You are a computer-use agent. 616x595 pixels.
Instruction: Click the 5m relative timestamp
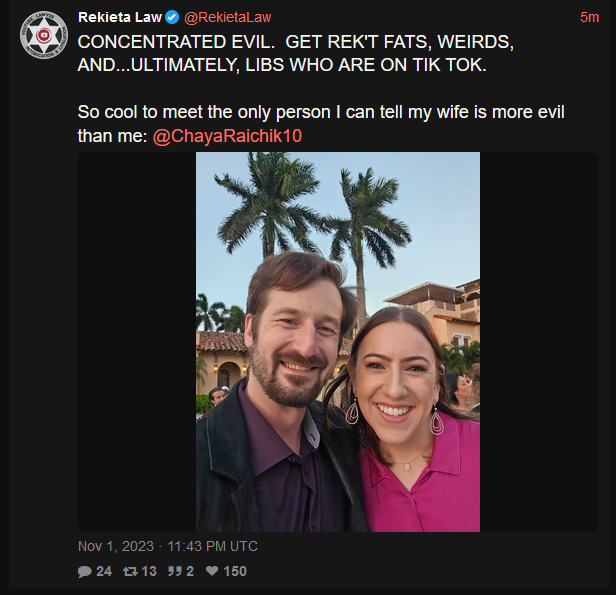[x=589, y=17]
